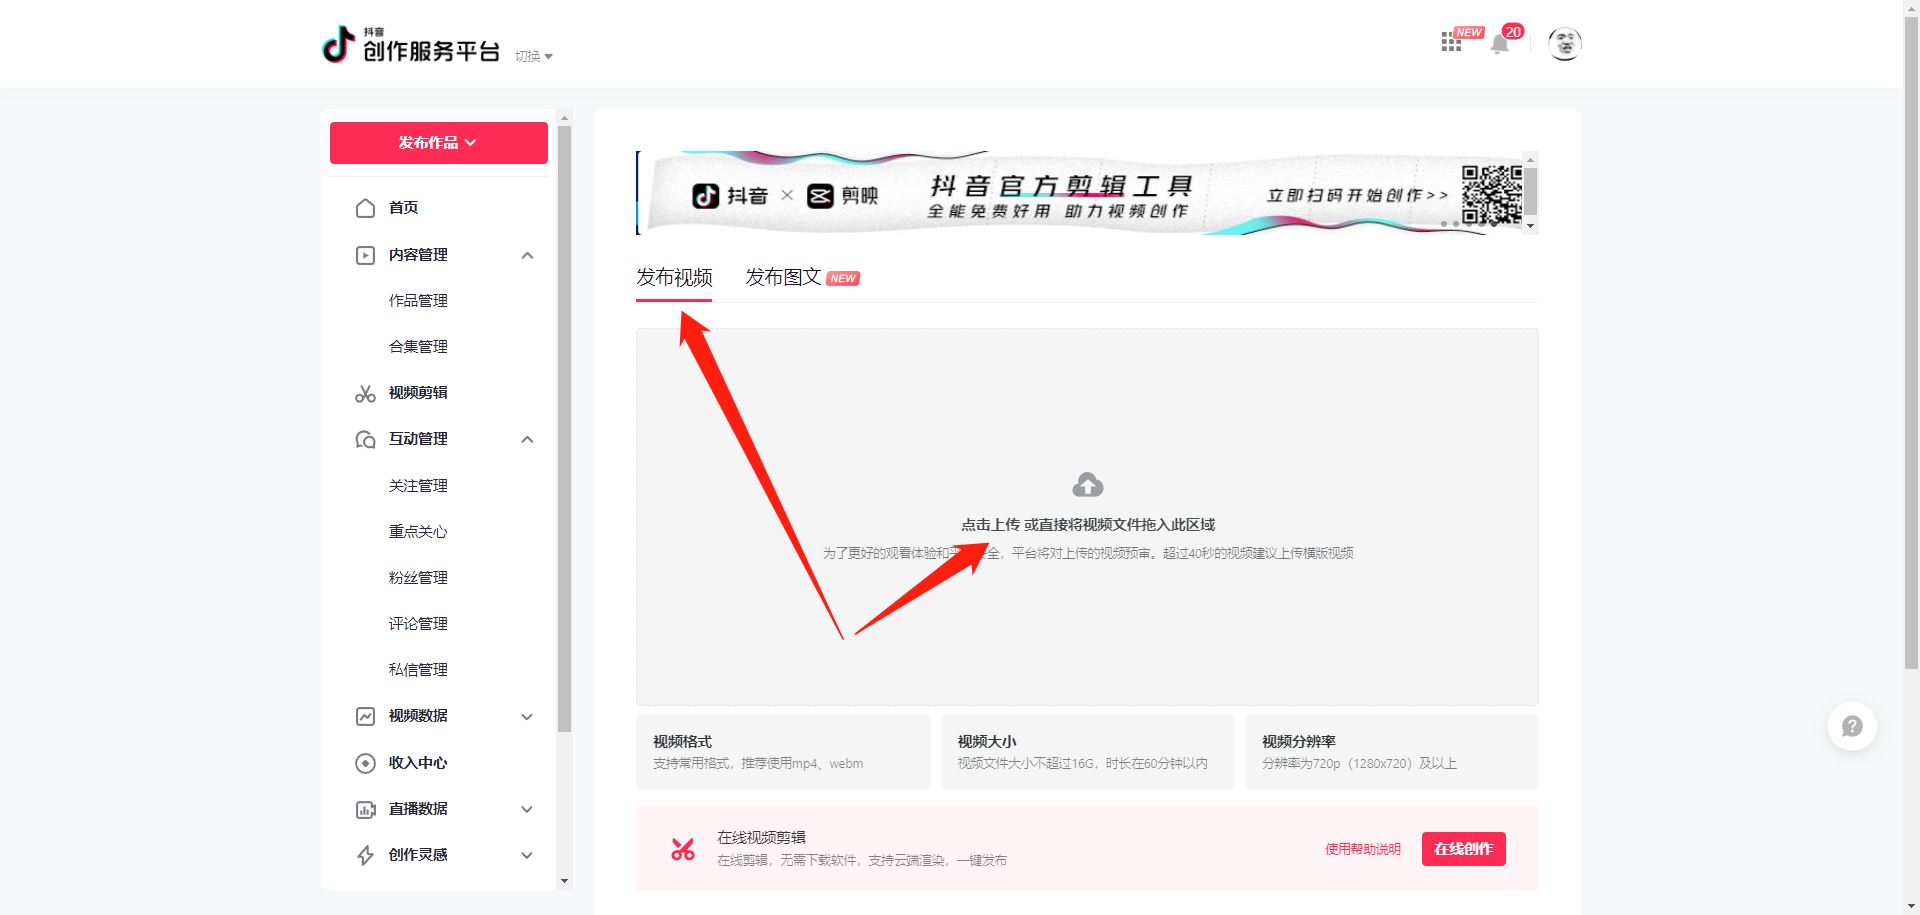1920x915 pixels.
Task: Click the 在线创作 button
Action: (1463, 848)
